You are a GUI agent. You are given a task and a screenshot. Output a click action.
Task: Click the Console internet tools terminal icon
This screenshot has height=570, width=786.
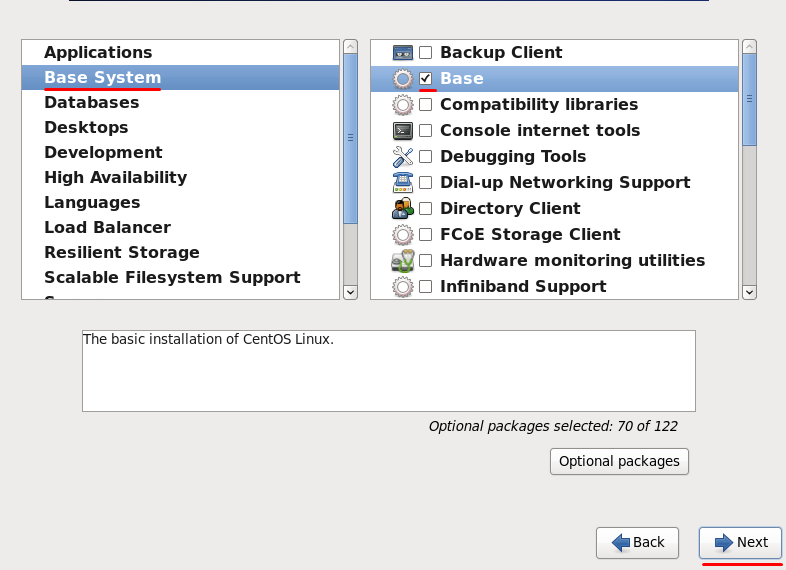[403, 130]
